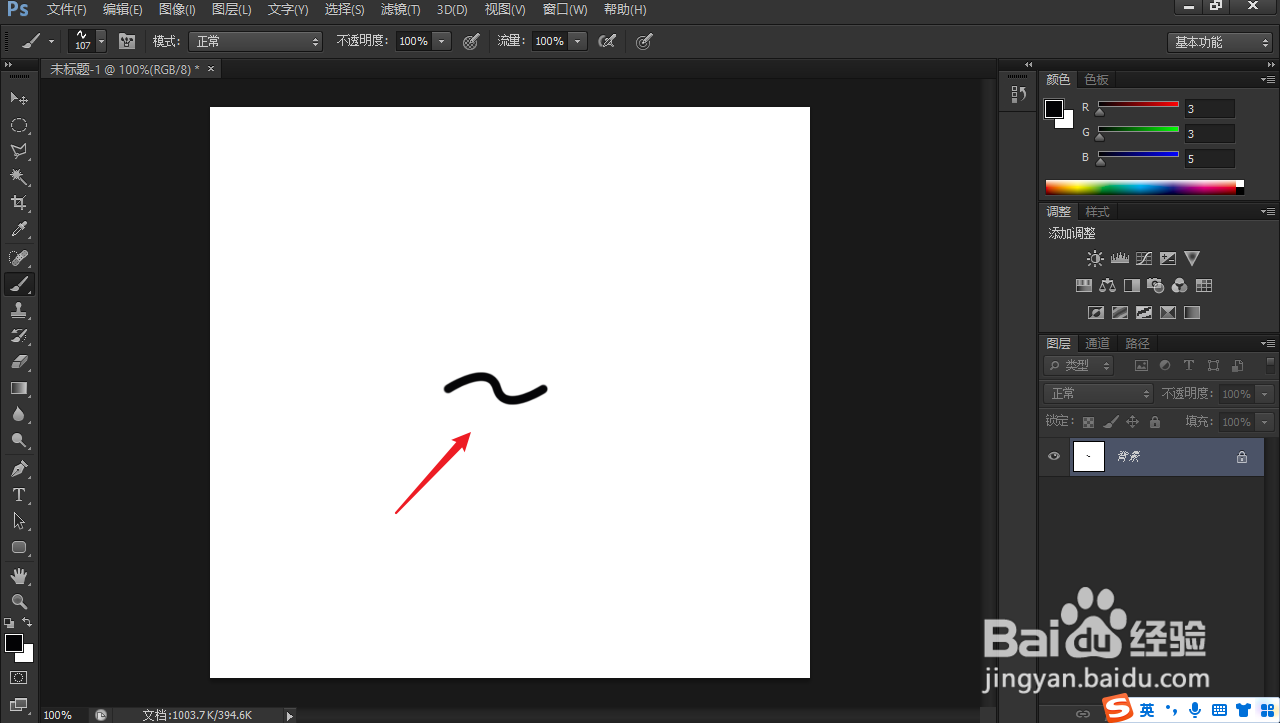Select the Blur tool
The width and height of the screenshot is (1280, 723).
coord(18,414)
